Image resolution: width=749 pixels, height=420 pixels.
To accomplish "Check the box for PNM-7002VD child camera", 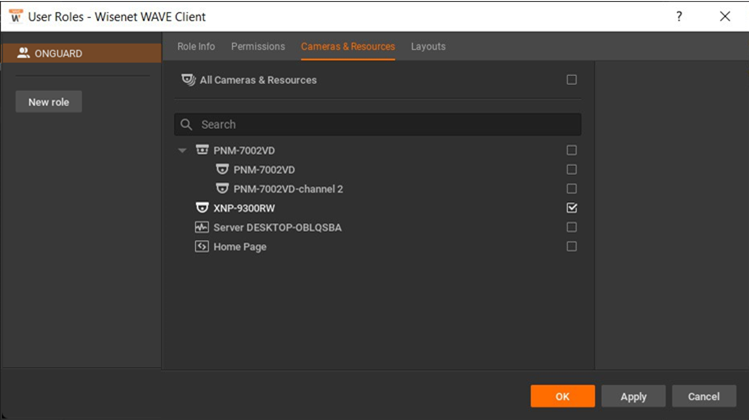I will [x=571, y=169].
